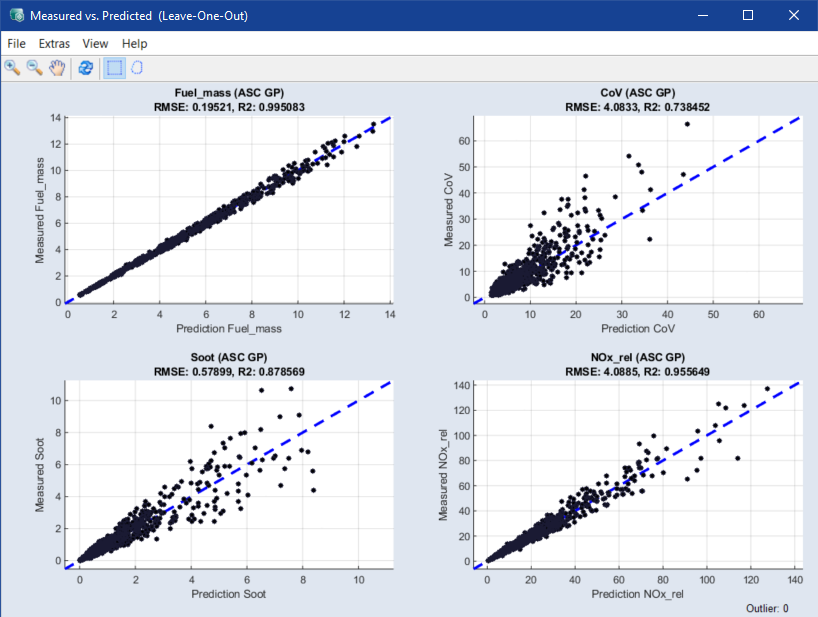Viewport: 818px width, 617px height.
Task: Click the Fuel_mass plot title
Action: tap(229, 93)
